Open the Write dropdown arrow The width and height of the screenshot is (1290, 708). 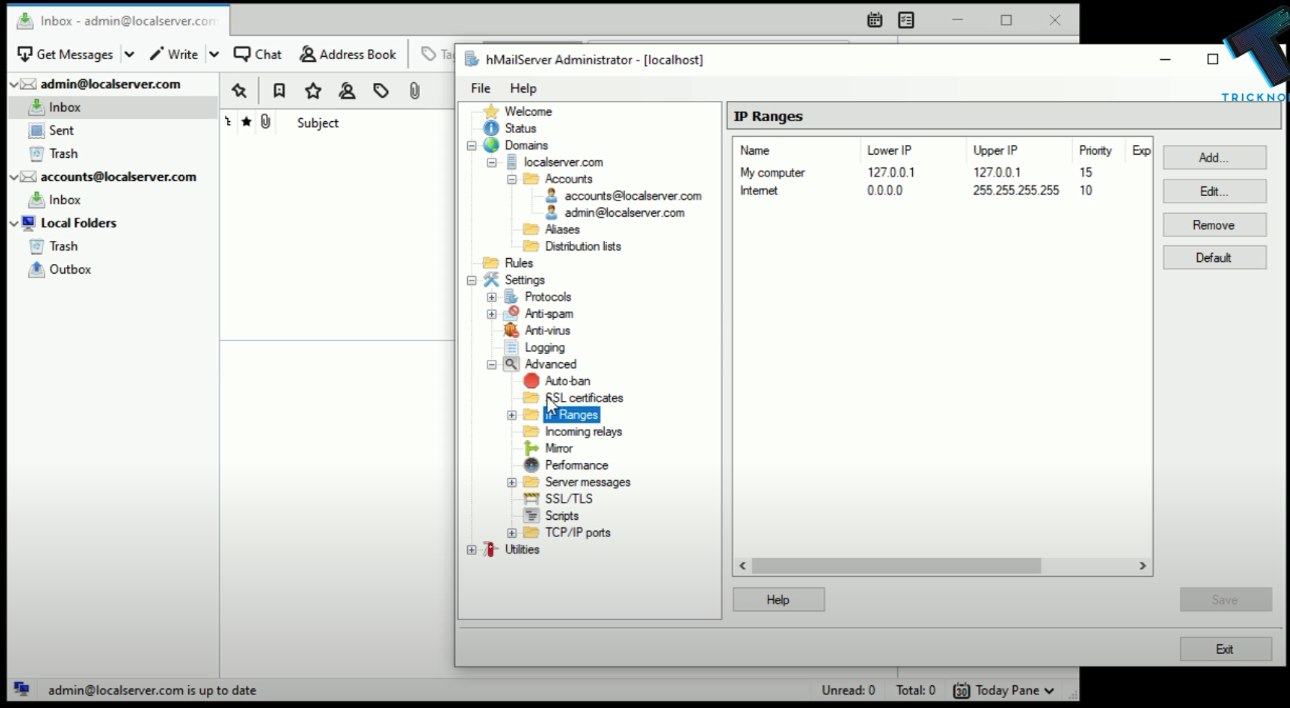point(213,54)
